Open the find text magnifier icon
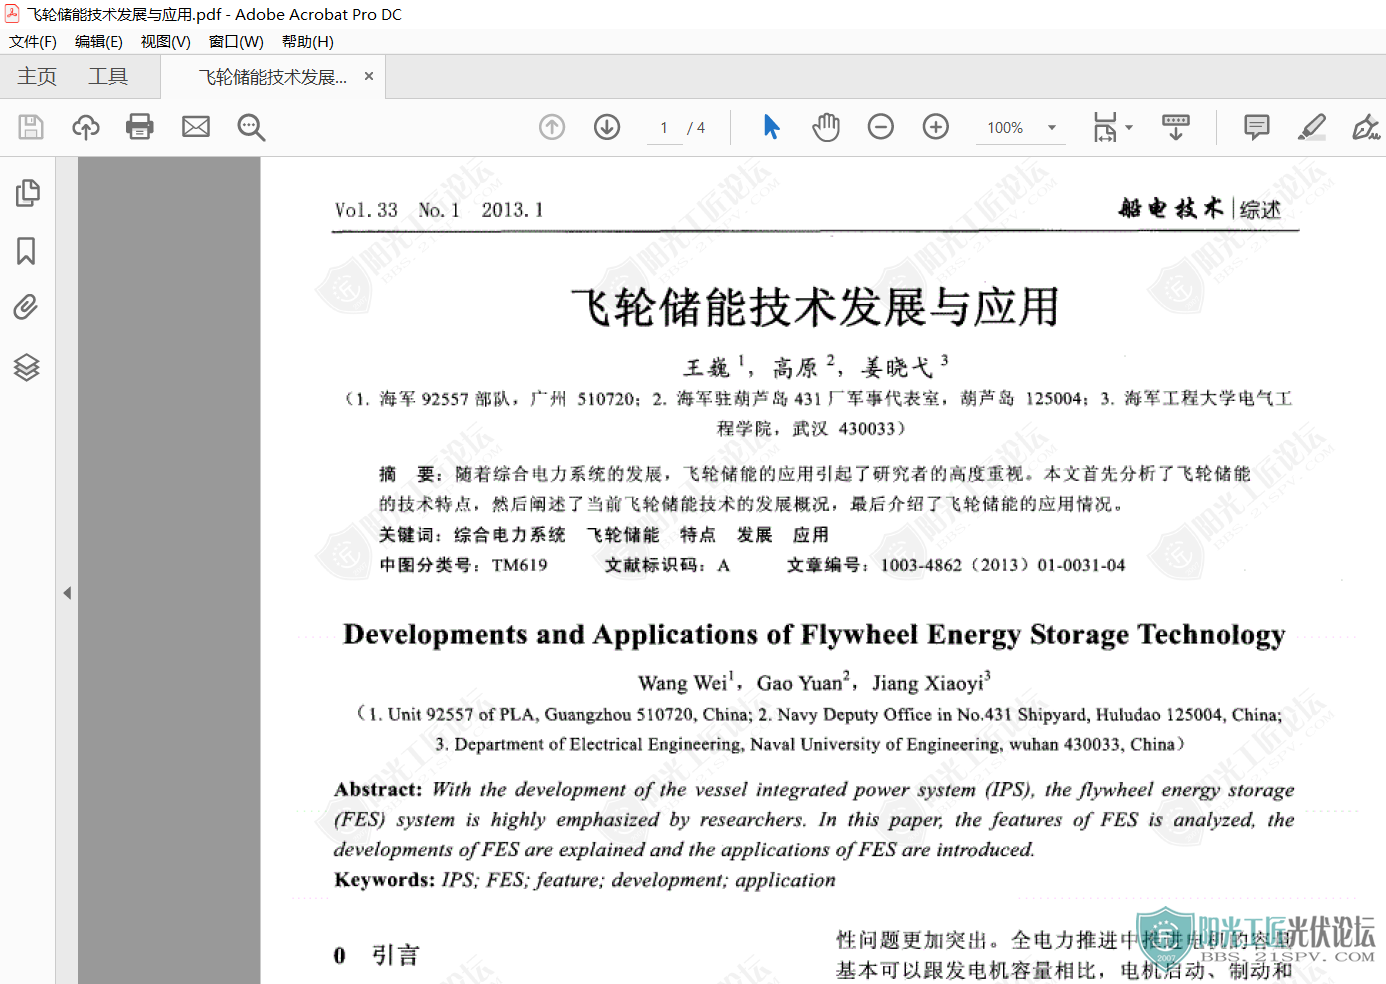 click(251, 127)
